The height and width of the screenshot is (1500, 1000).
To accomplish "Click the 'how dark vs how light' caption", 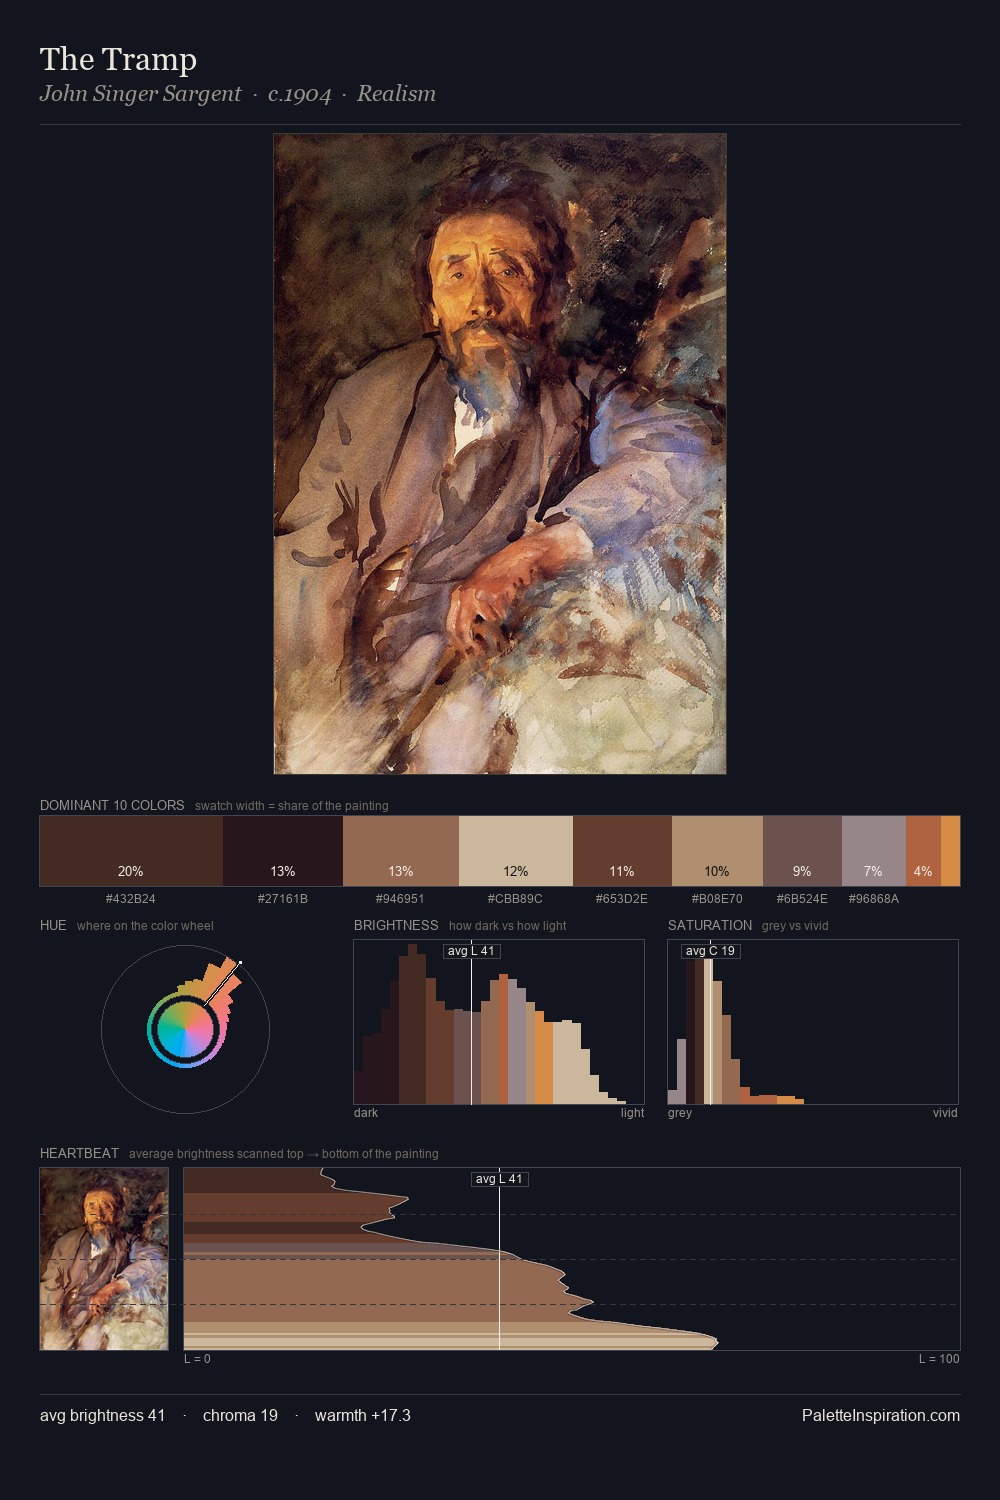I will [x=508, y=926].
